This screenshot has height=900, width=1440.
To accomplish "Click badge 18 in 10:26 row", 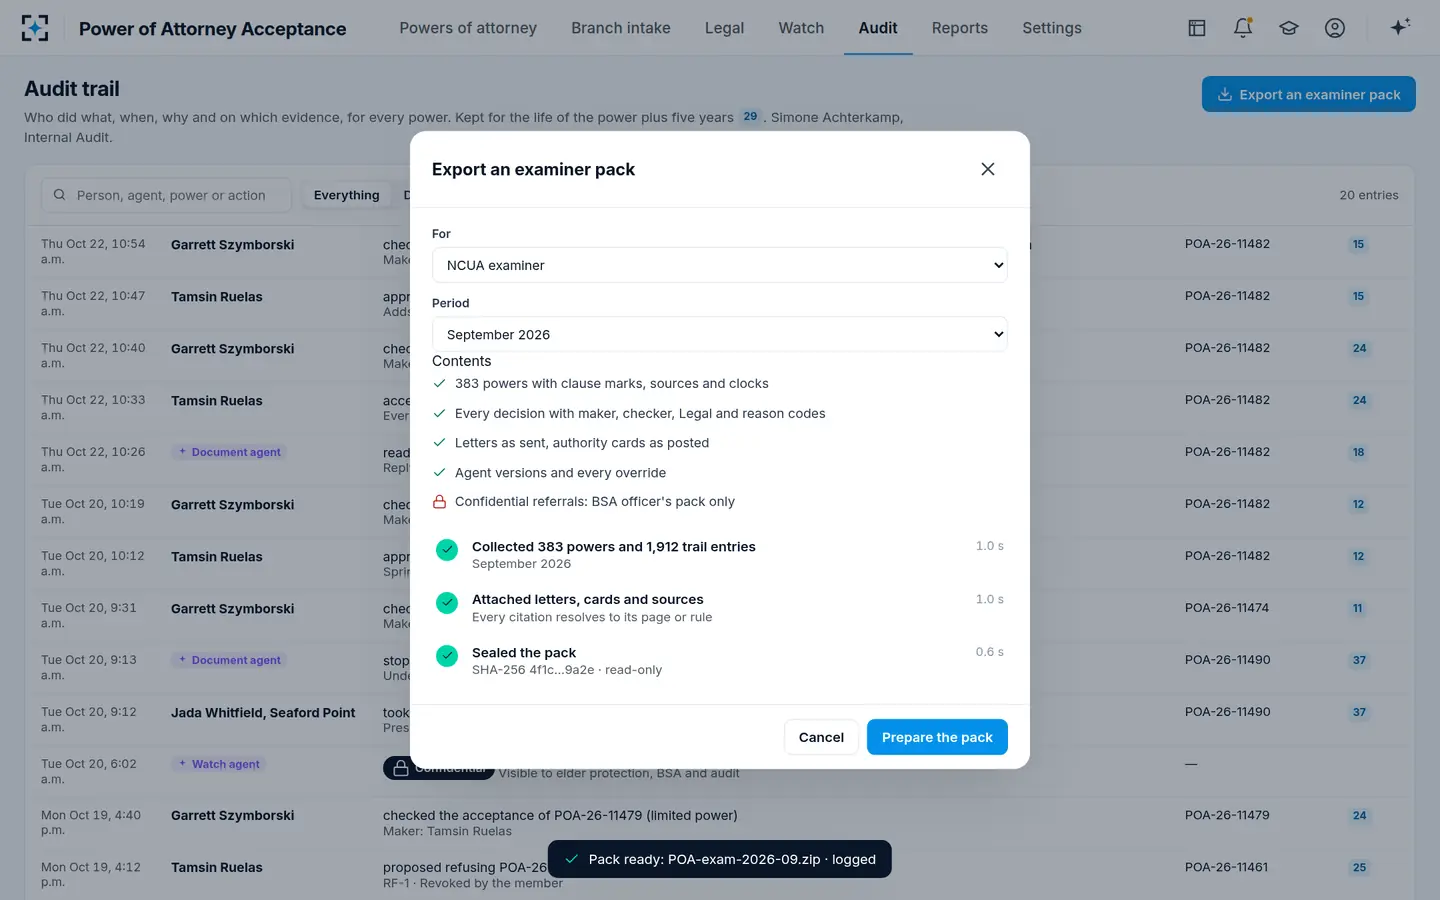I will pyautogui.click(x=1358, y=452).
